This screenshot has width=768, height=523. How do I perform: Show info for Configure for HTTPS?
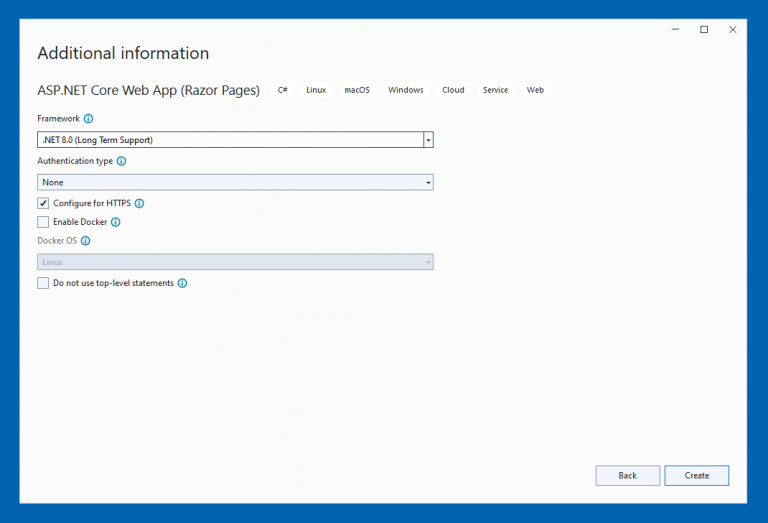(139, 203)
